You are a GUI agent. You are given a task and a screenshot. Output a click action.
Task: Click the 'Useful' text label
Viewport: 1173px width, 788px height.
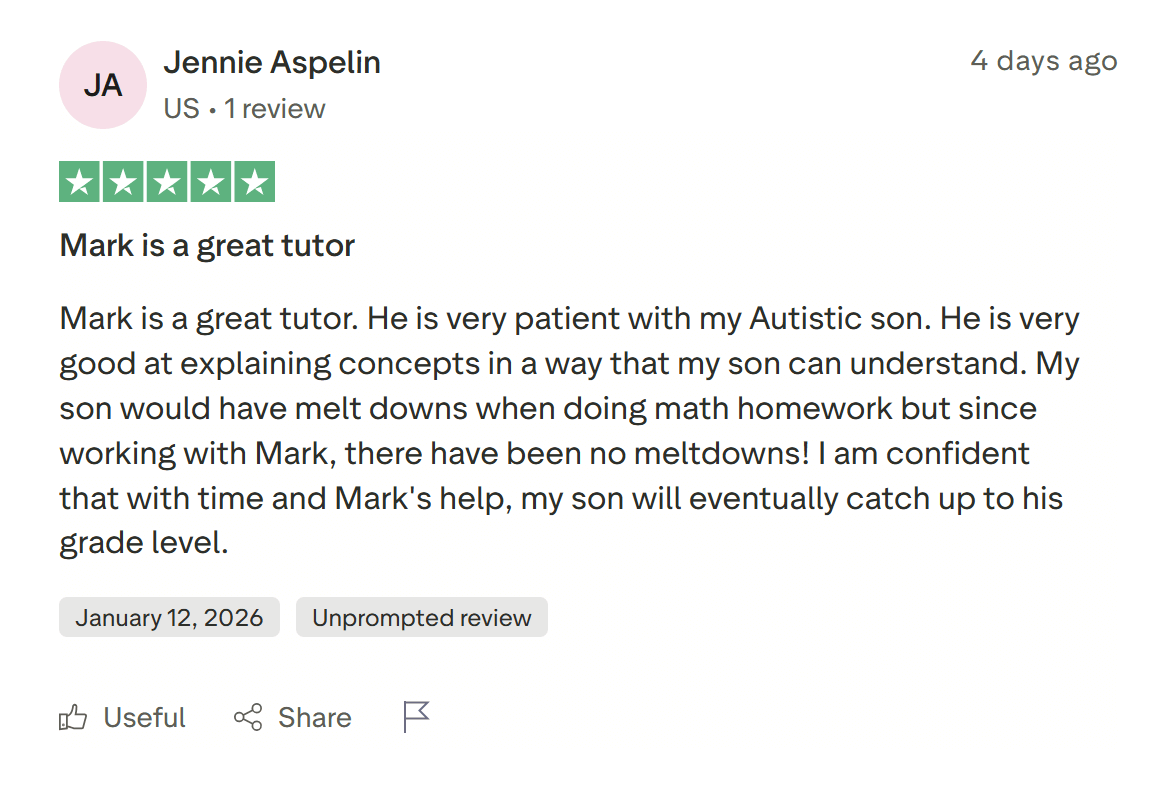pyautogui.click(x=143, y=717)
